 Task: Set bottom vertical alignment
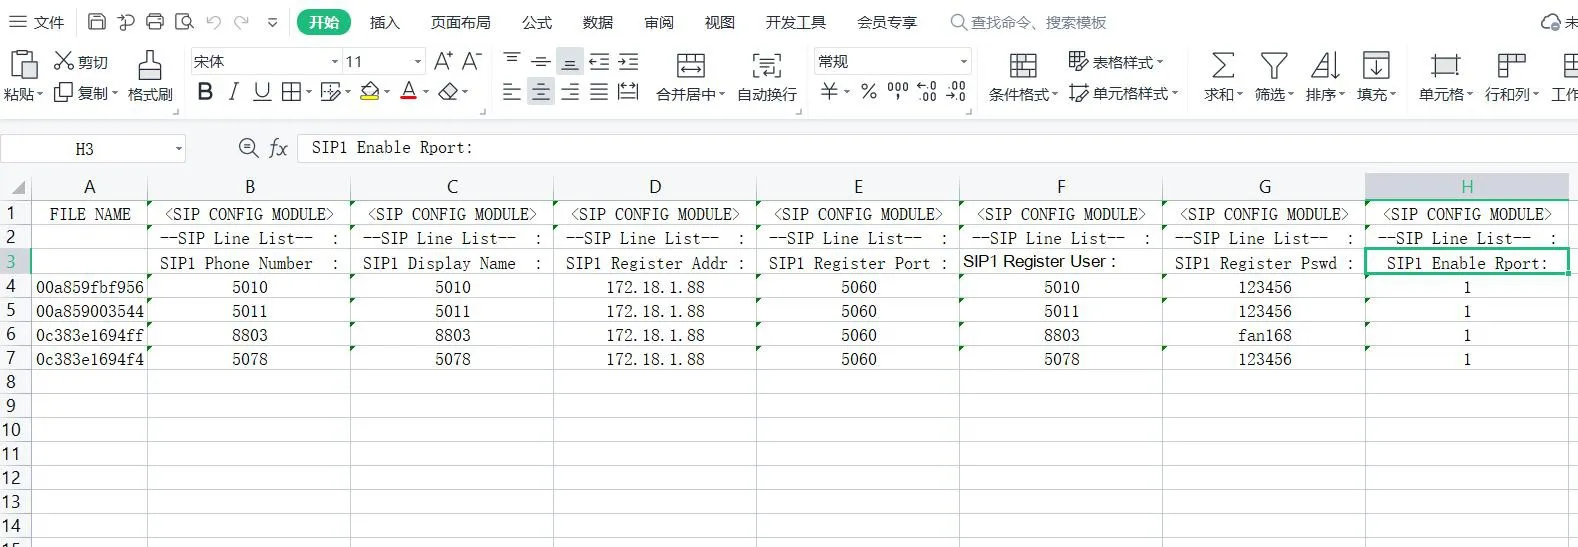click(x=570, y=61)
